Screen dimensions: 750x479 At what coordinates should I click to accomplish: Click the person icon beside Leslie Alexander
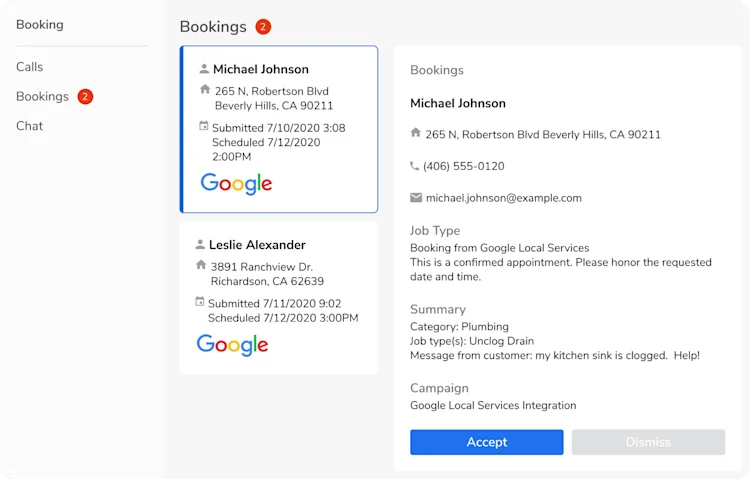coord(200,245)
